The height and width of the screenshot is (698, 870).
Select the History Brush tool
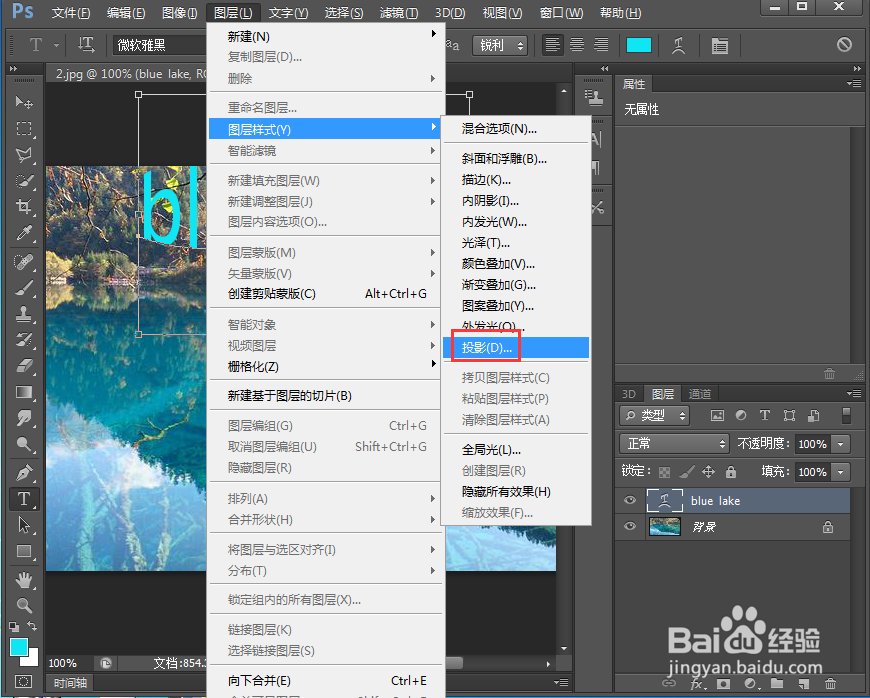[24, 340]
